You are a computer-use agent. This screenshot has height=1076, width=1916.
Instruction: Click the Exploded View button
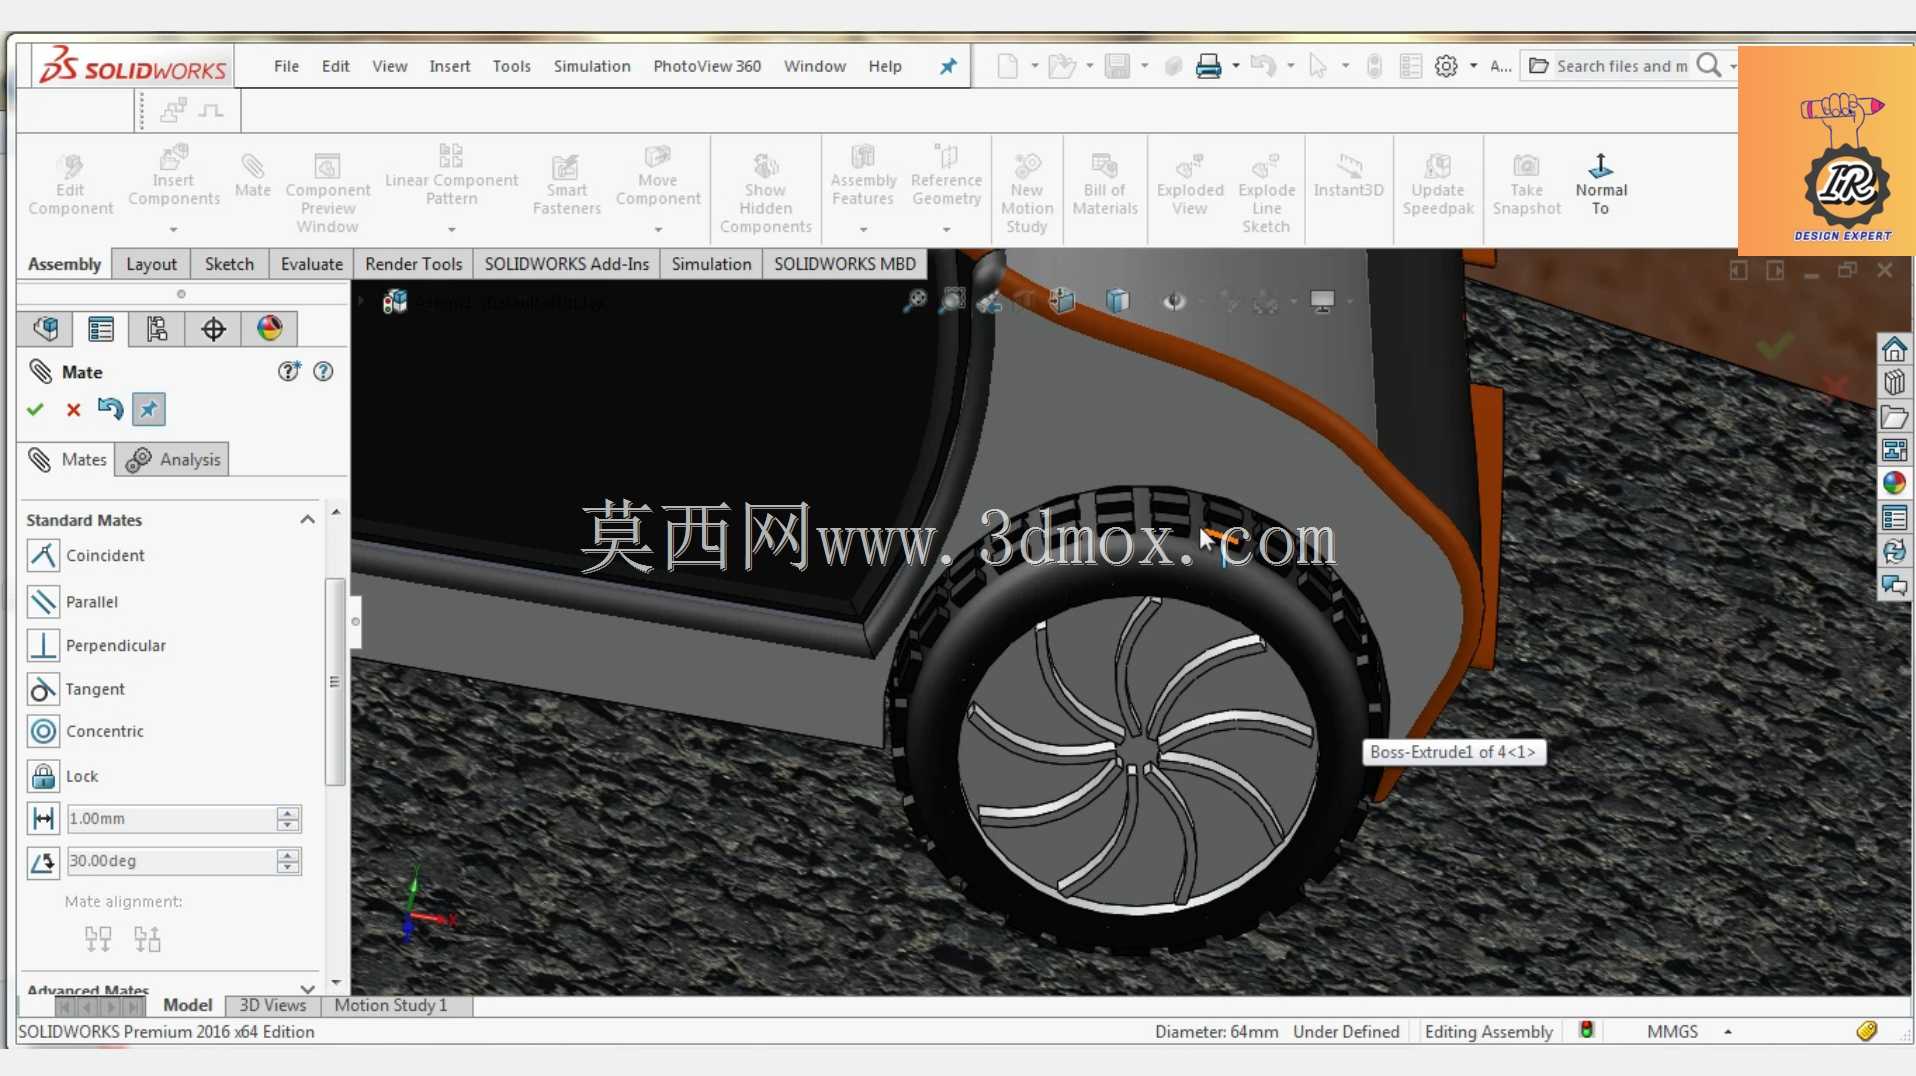1189,183
